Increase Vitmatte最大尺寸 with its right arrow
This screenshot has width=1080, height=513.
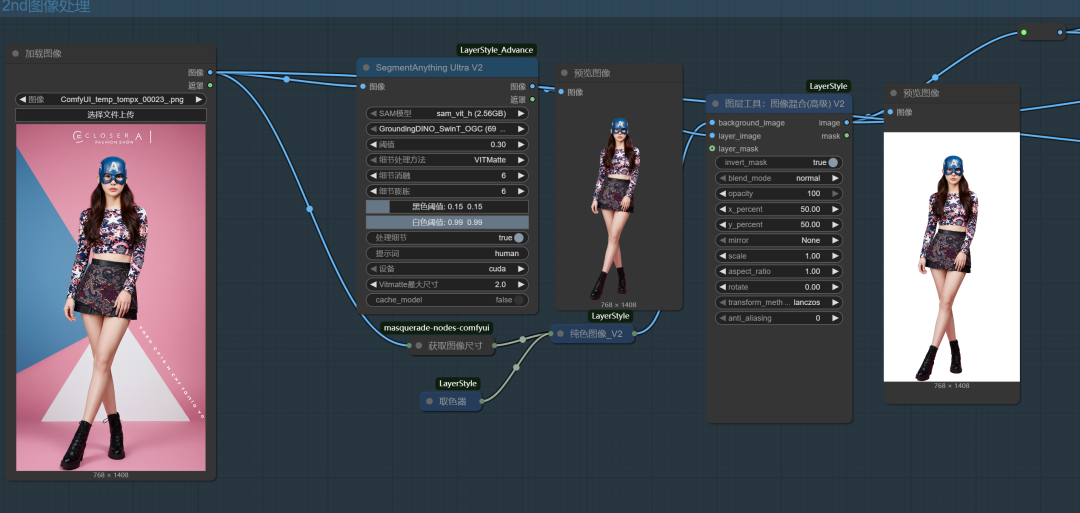(x=521, y=284)
